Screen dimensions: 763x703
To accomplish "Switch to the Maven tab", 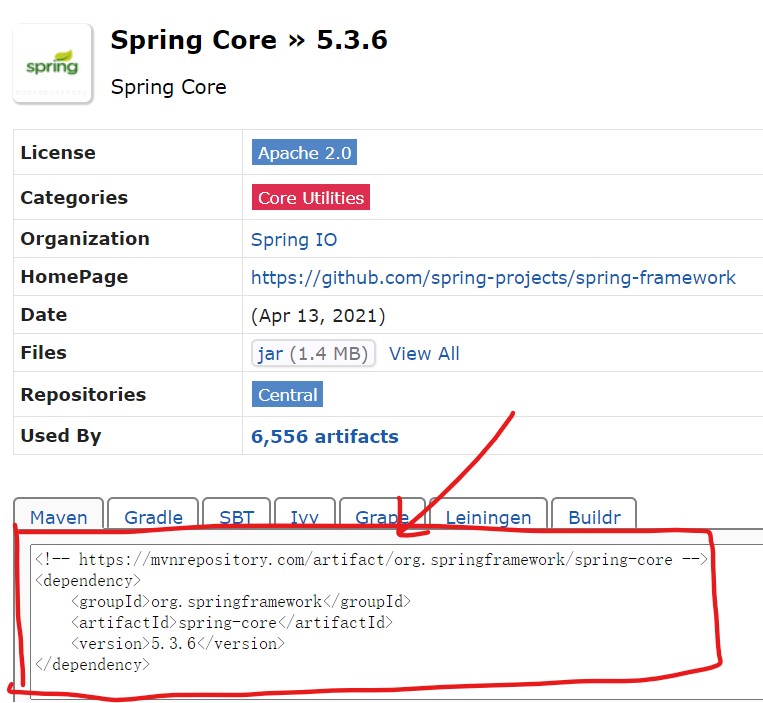I will click(x=58, y=514).
